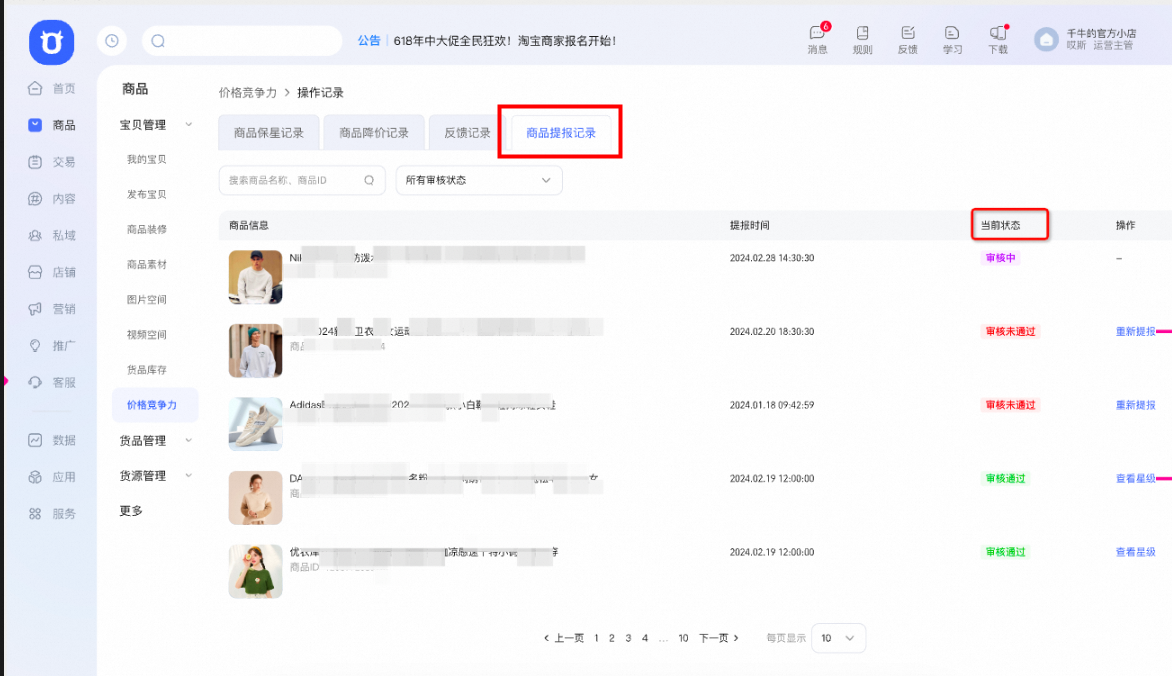This screenshot has height=676, width=1172.
Task: Go to 首页 in the sidebar
Action: (52, 88)
